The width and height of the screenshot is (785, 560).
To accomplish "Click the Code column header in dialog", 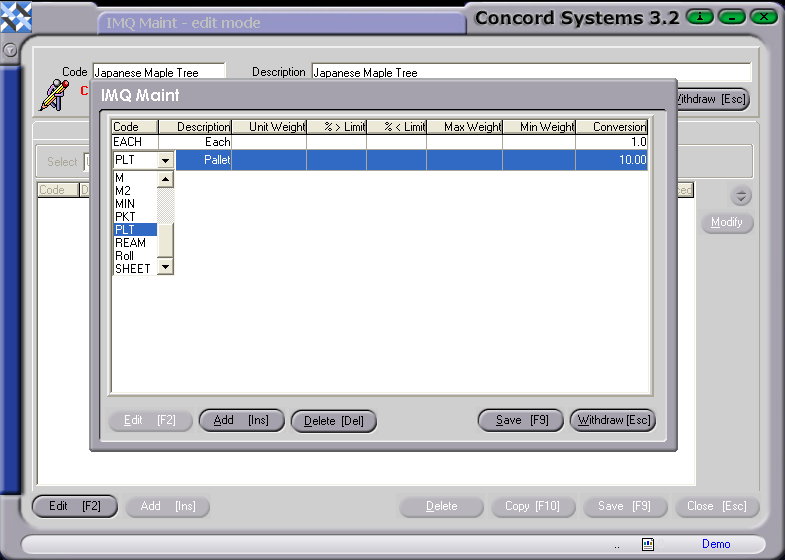I will click(x=135, y=127).
